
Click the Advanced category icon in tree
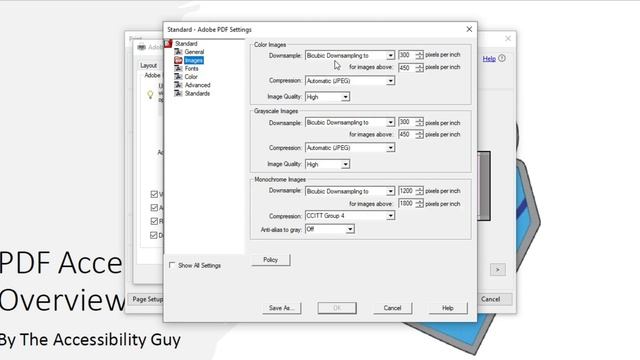(178, 85)
